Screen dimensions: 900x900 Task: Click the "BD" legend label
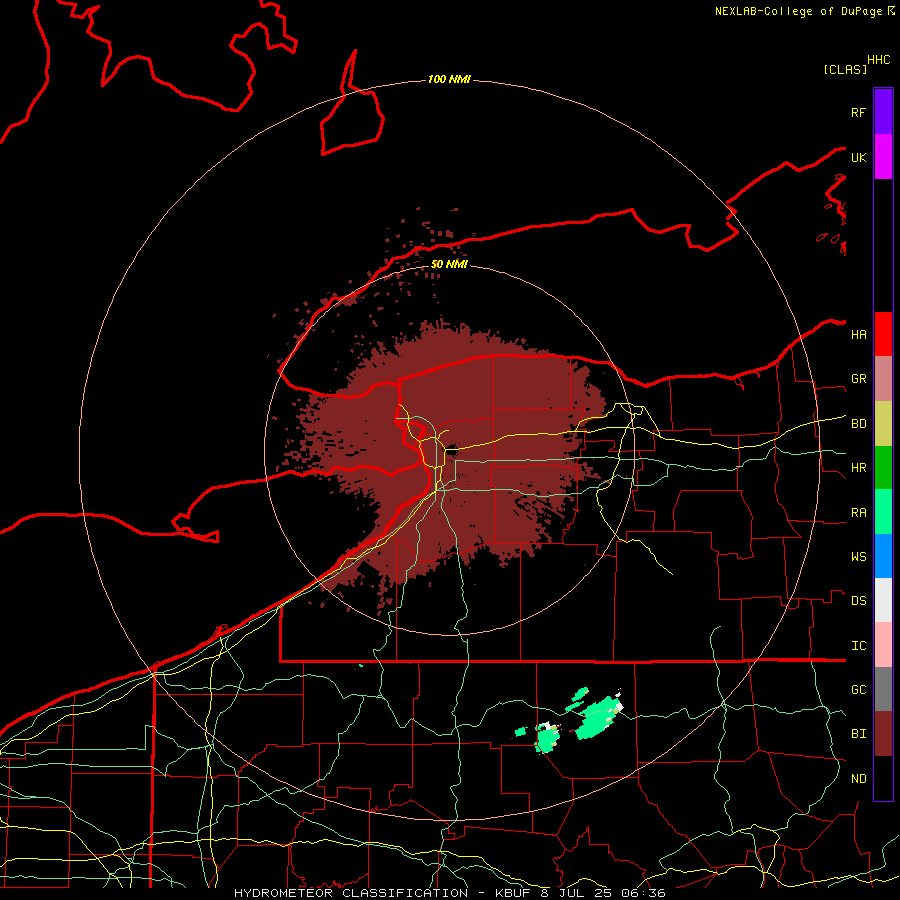coord(858,424)
